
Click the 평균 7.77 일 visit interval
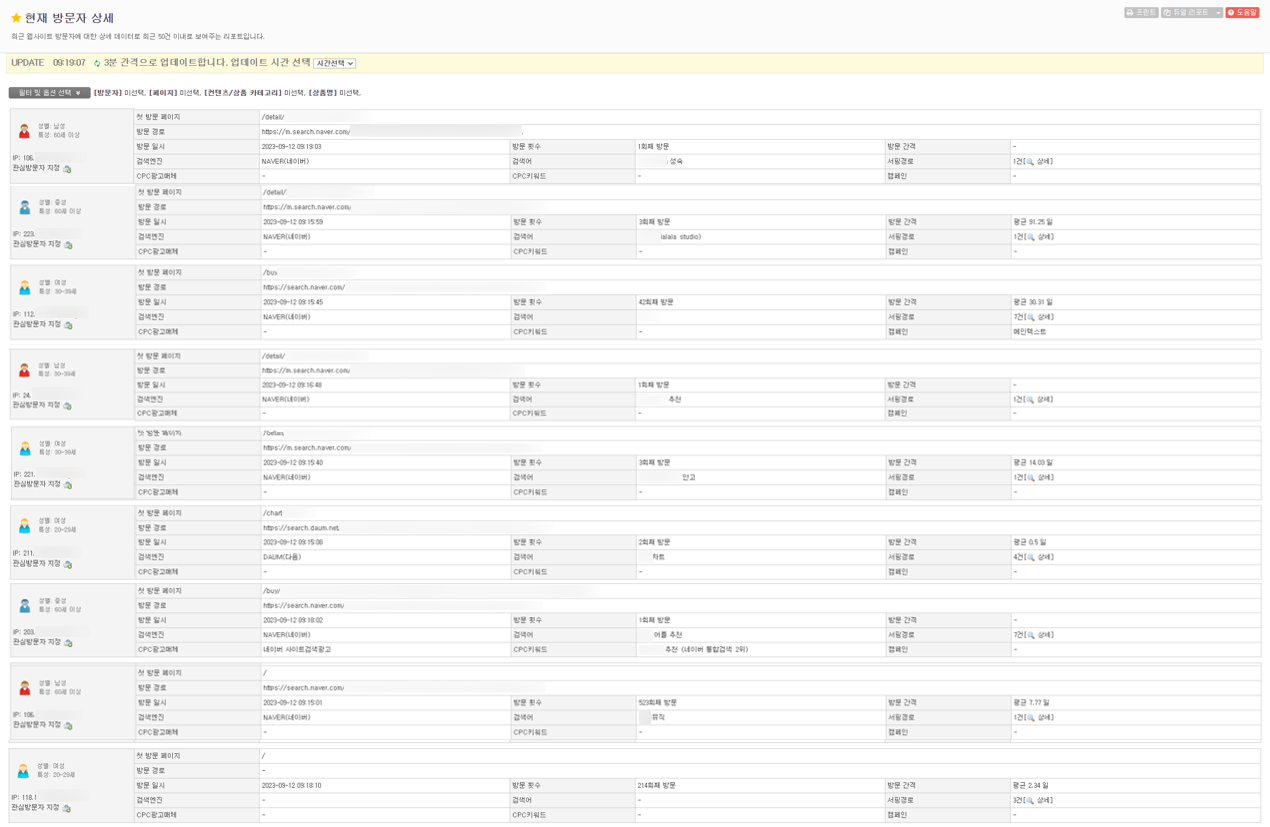pyautogui.click(x=1031, y=703)
